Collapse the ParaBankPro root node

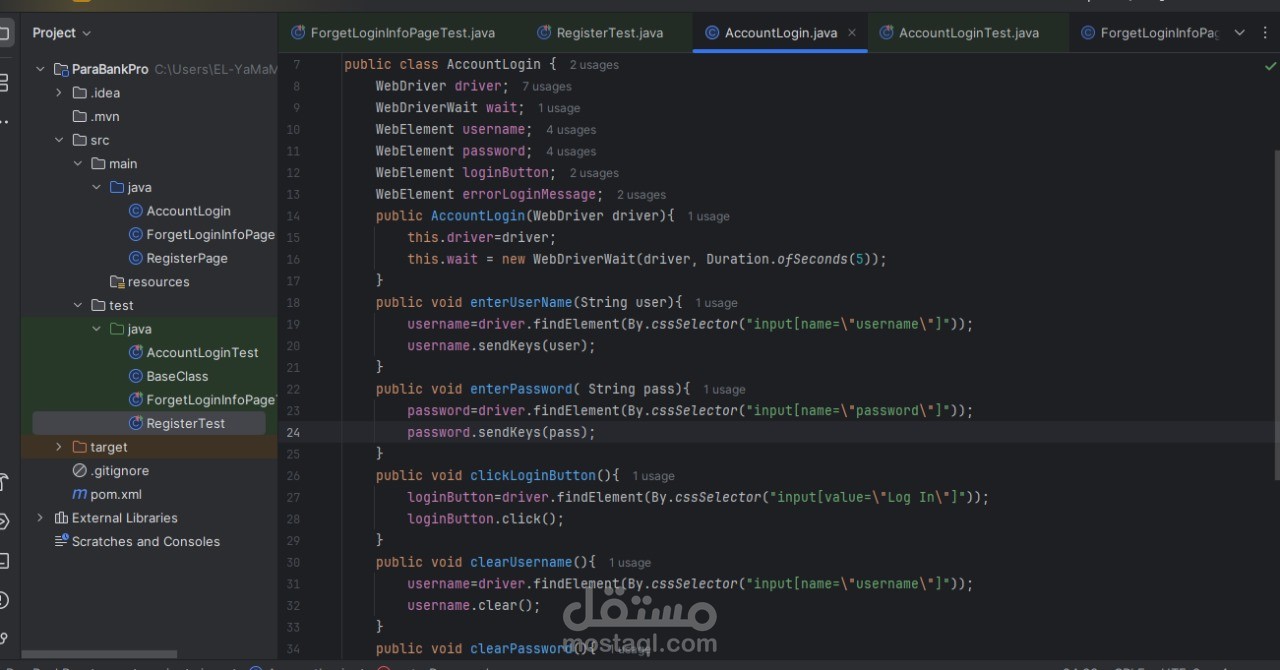pyautogui.click(x=41, y=69)
